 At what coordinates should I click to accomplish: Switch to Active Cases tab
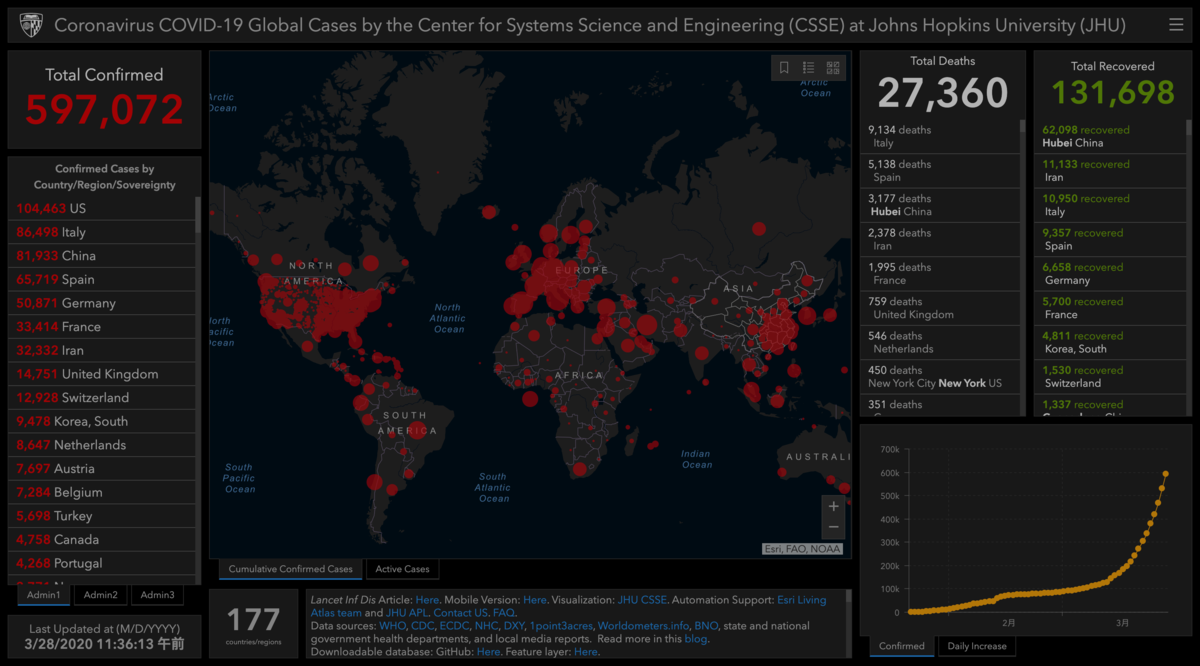point(402,569)
